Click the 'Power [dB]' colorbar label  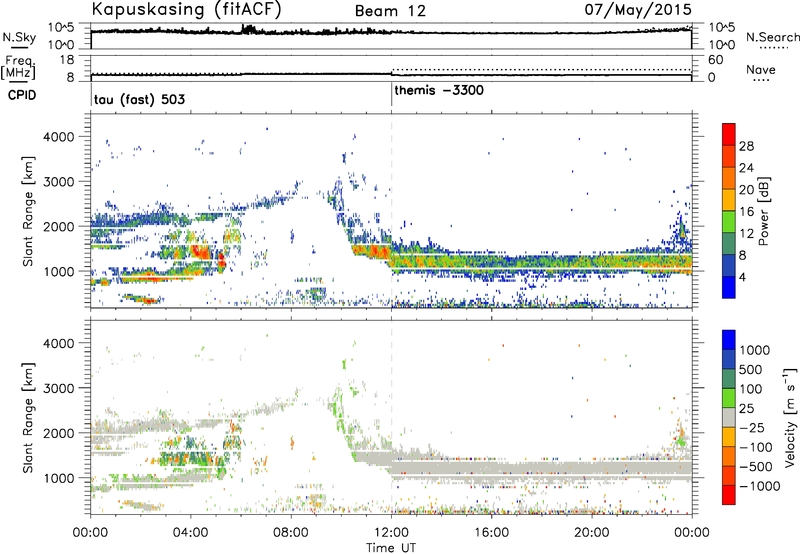764,211
